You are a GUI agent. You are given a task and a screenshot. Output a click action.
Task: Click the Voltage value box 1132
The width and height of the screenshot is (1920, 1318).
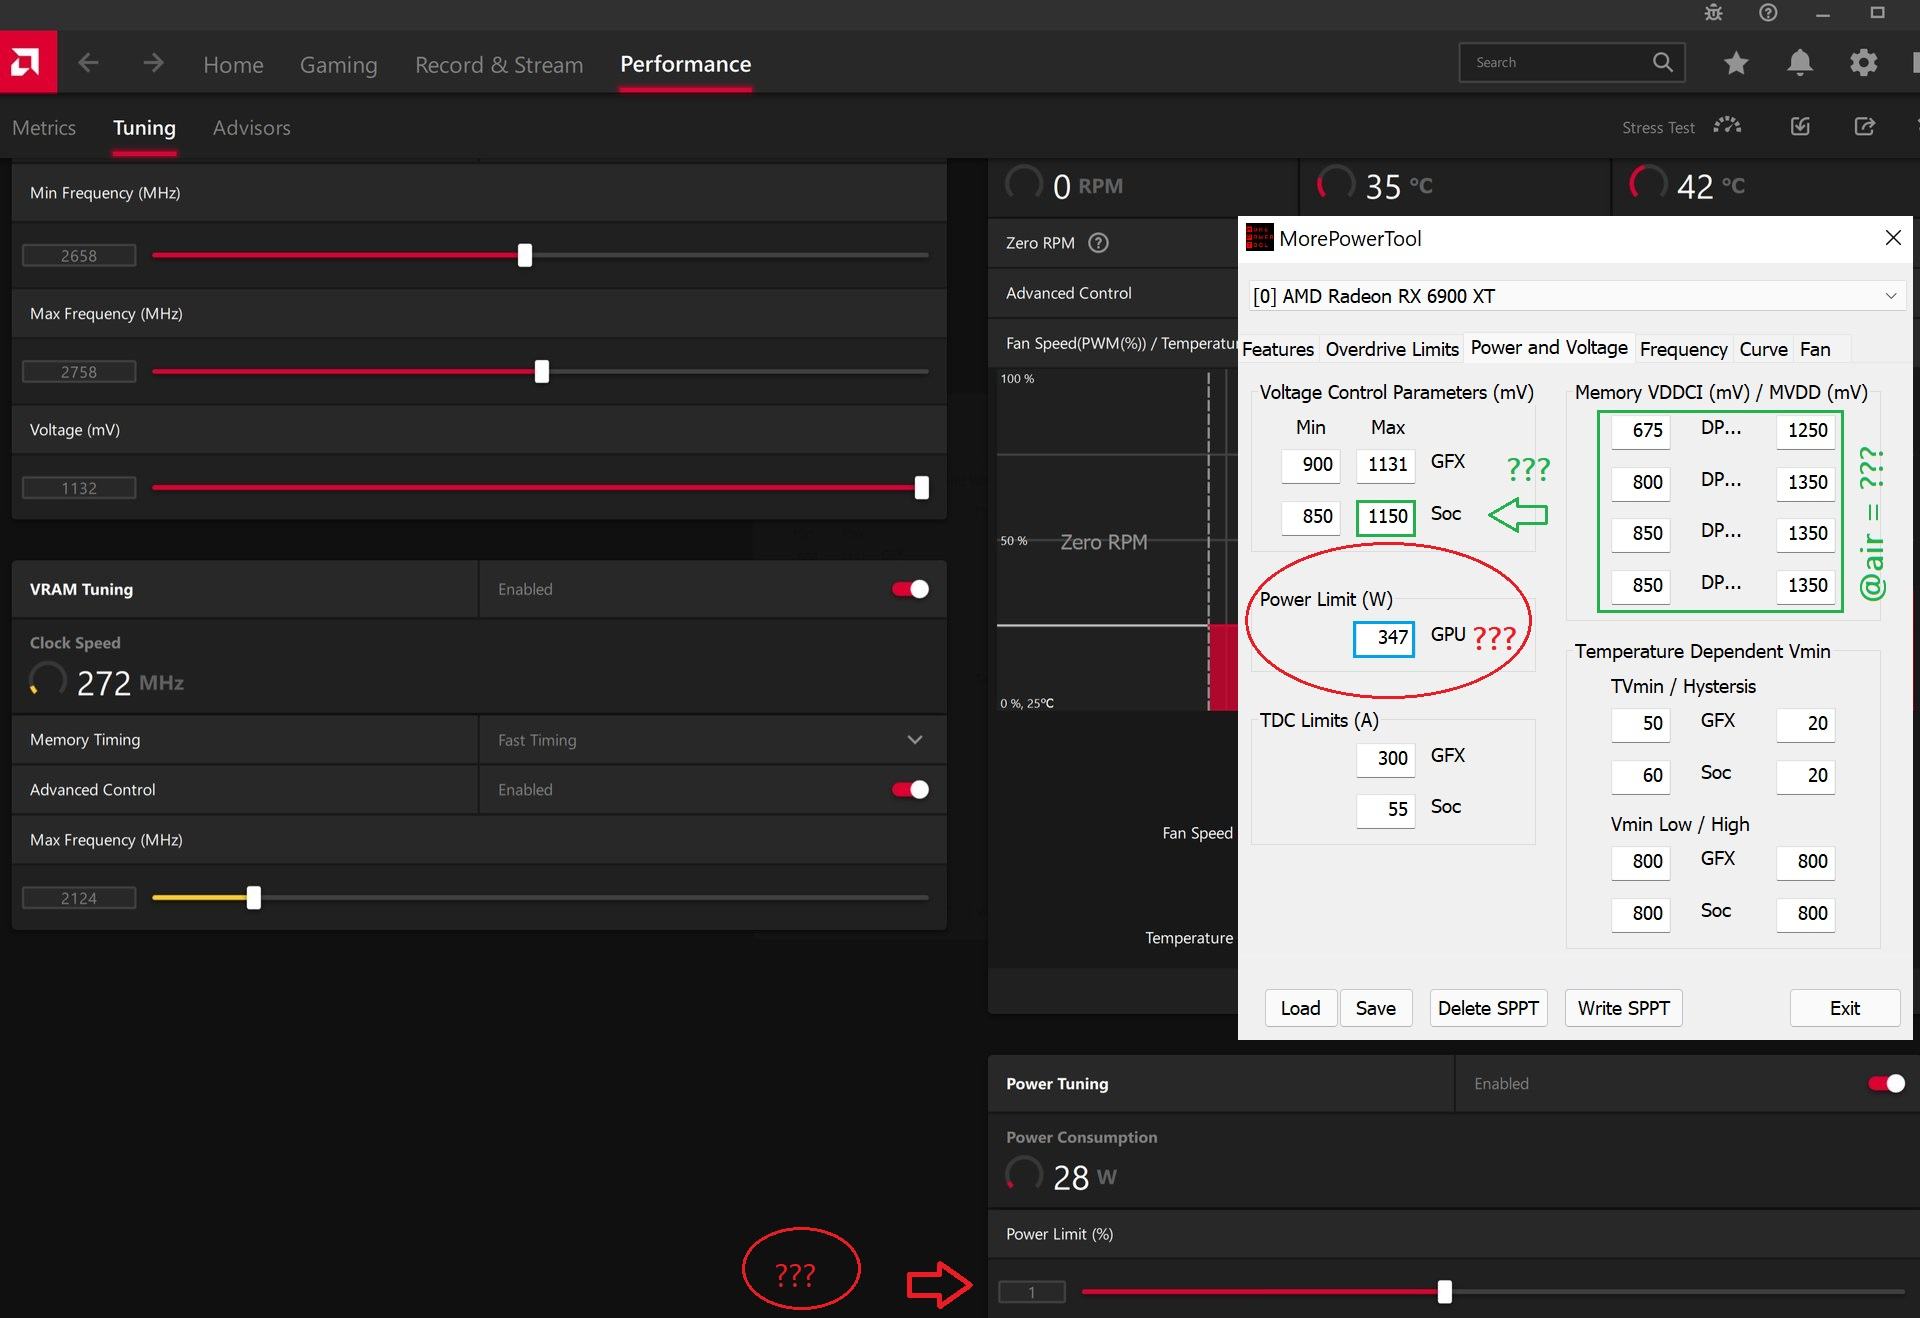(79, 488)
